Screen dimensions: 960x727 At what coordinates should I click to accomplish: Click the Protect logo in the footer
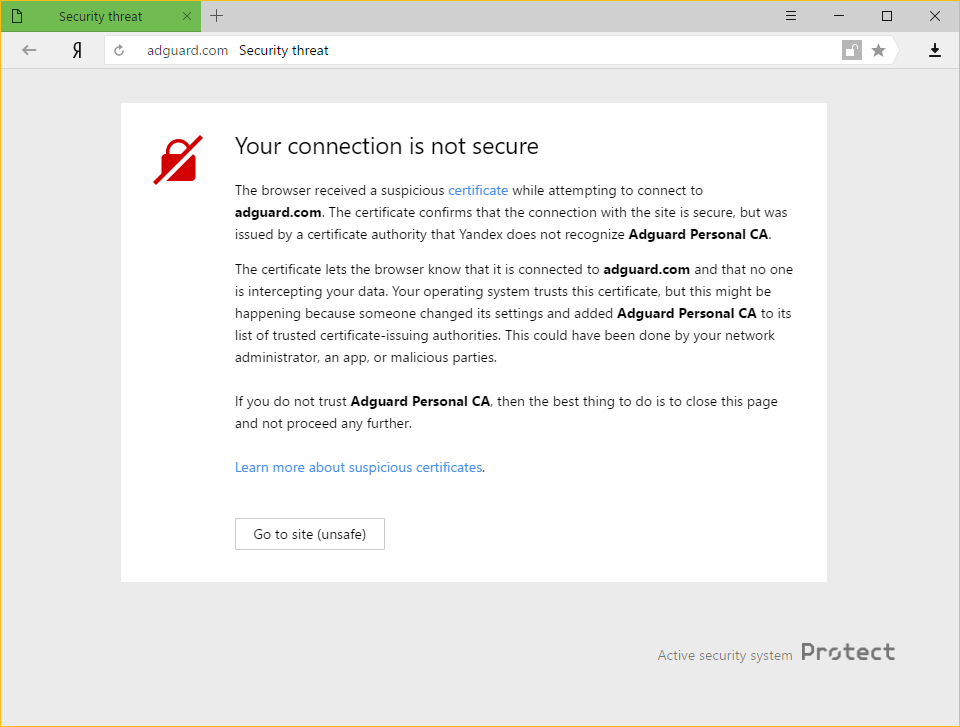848,652
